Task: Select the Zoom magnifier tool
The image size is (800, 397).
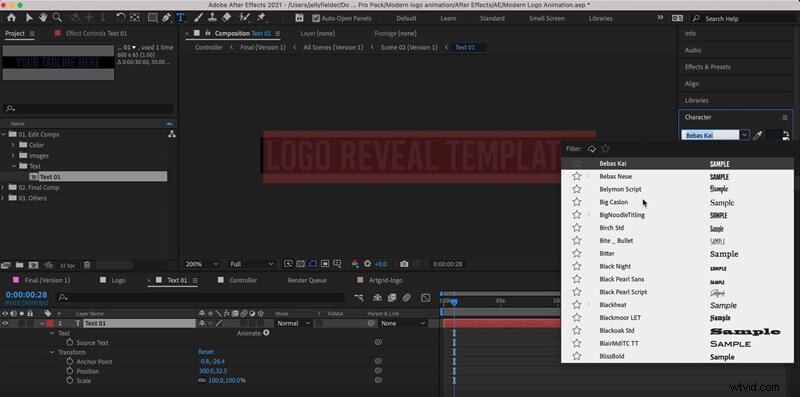Action: pyautogui.click(x=57, y=18)
